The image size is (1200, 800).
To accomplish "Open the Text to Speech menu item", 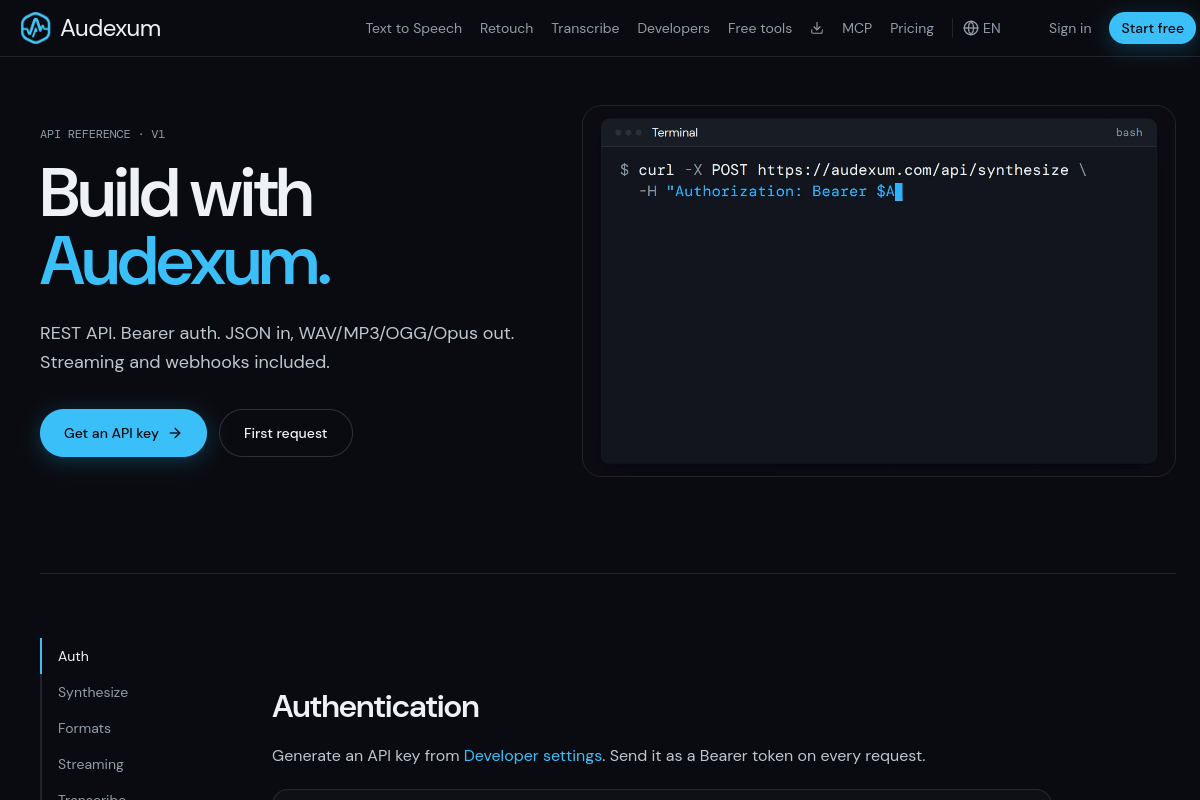I will (x=414, y=28).
